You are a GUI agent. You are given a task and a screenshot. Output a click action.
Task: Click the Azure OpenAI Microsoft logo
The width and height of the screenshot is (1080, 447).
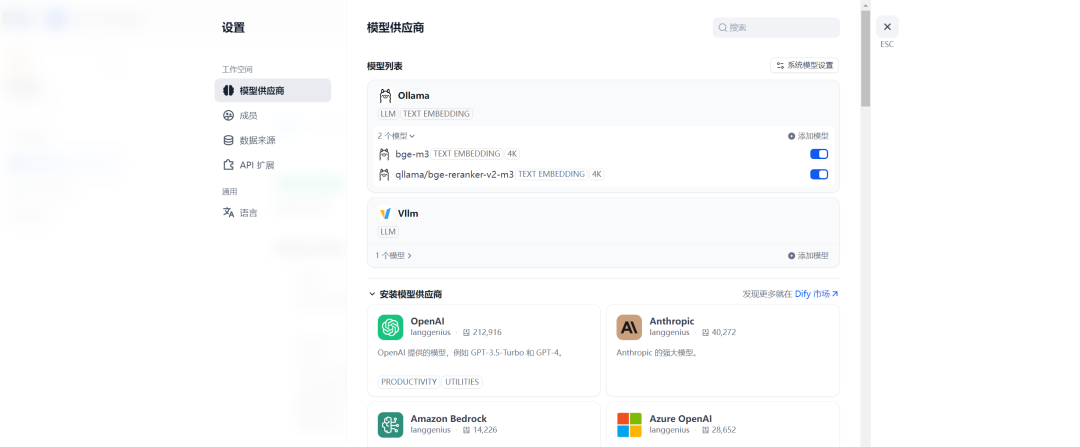(629, 425)
